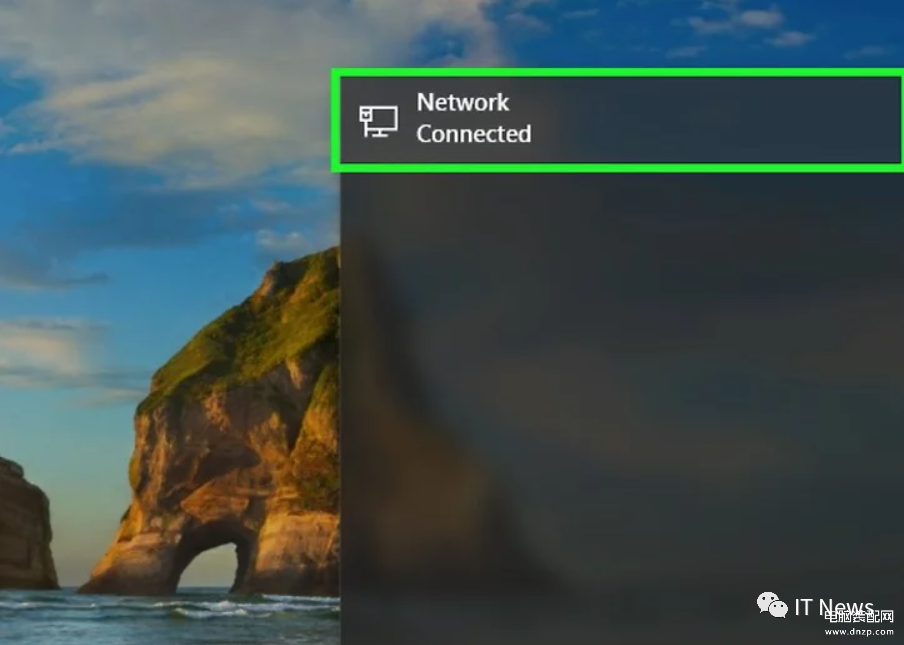The height and width of the screenshot is (645, 904).
Task: Click the WeChat logo watermark
Action: pyautogui.click(x=772, y=605)
